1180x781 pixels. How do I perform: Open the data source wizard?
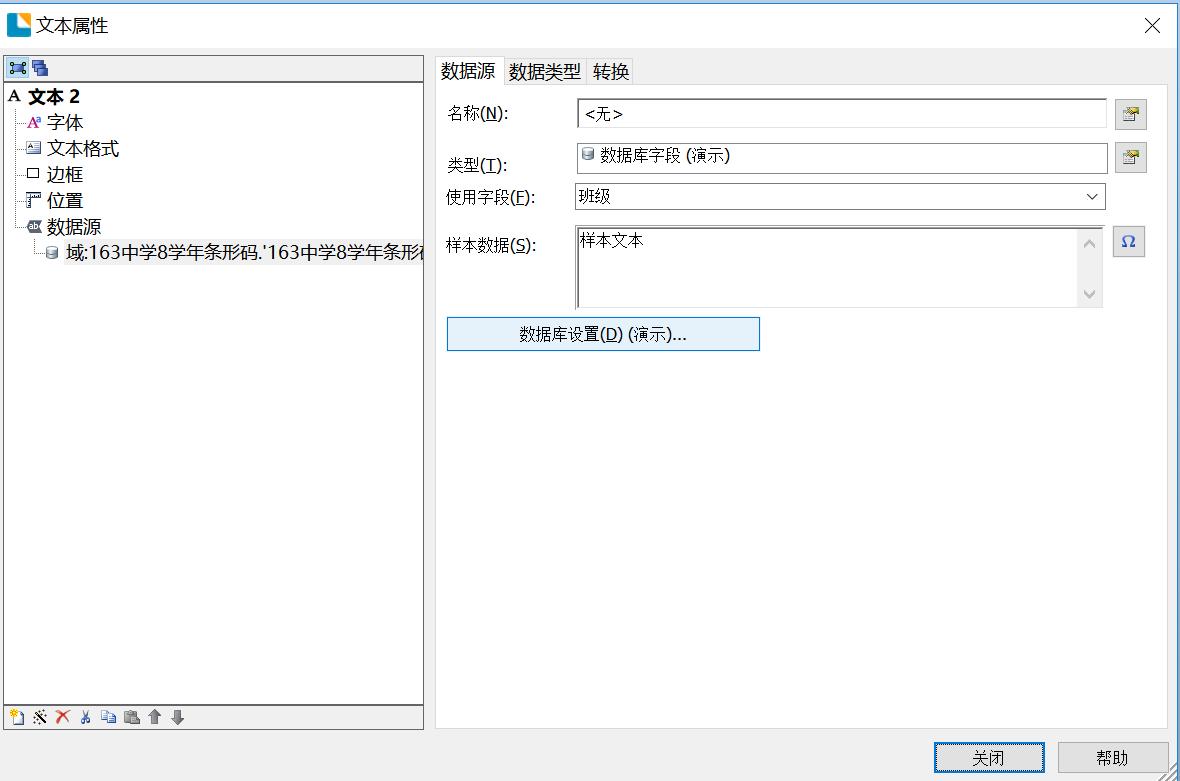pyautogui.click(x=40, y=717)
